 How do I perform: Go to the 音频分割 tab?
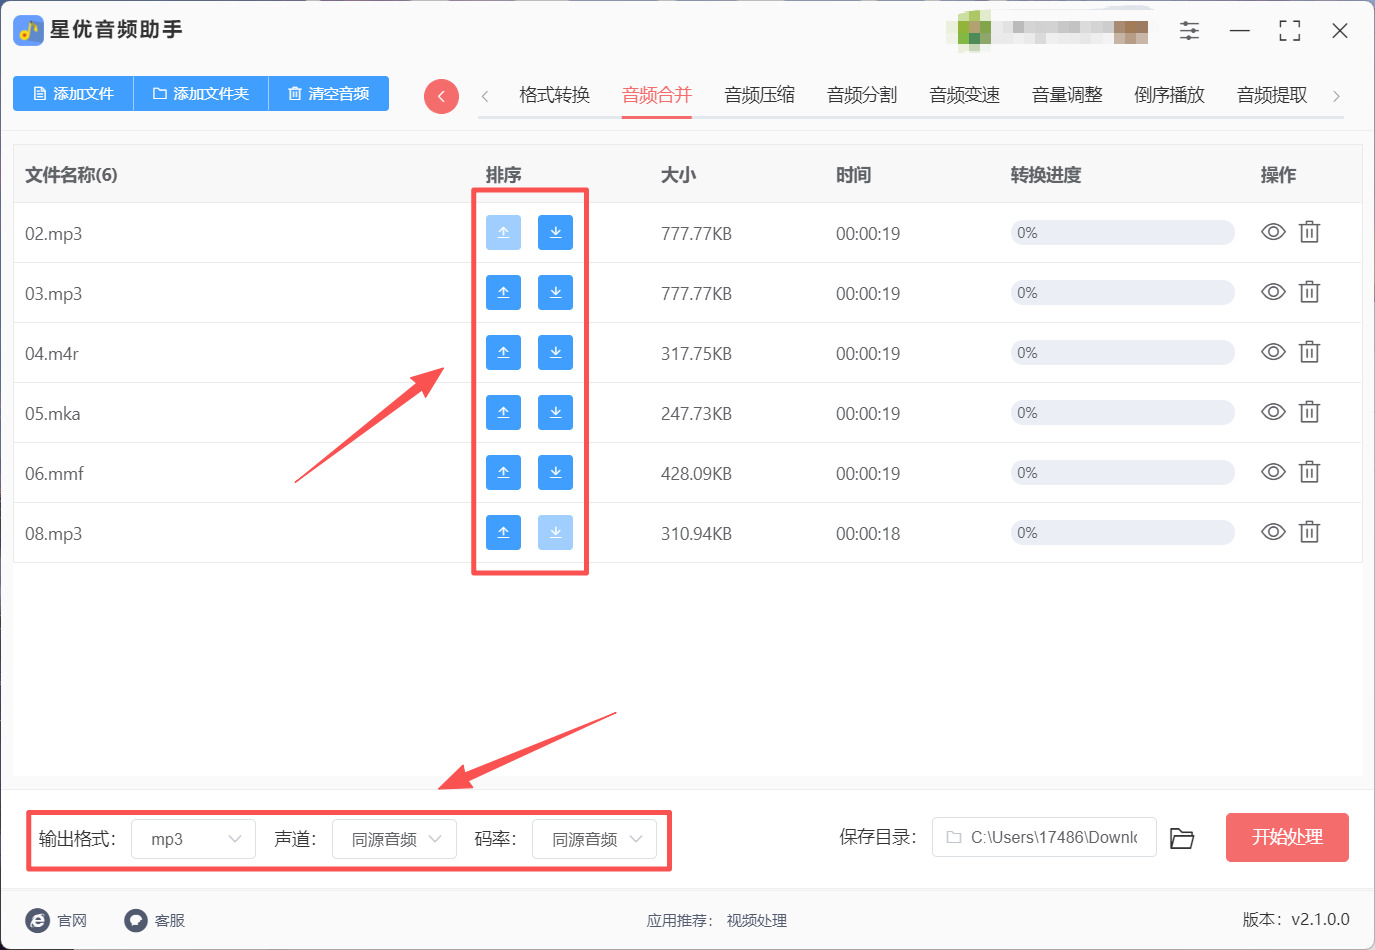[862, 95]
